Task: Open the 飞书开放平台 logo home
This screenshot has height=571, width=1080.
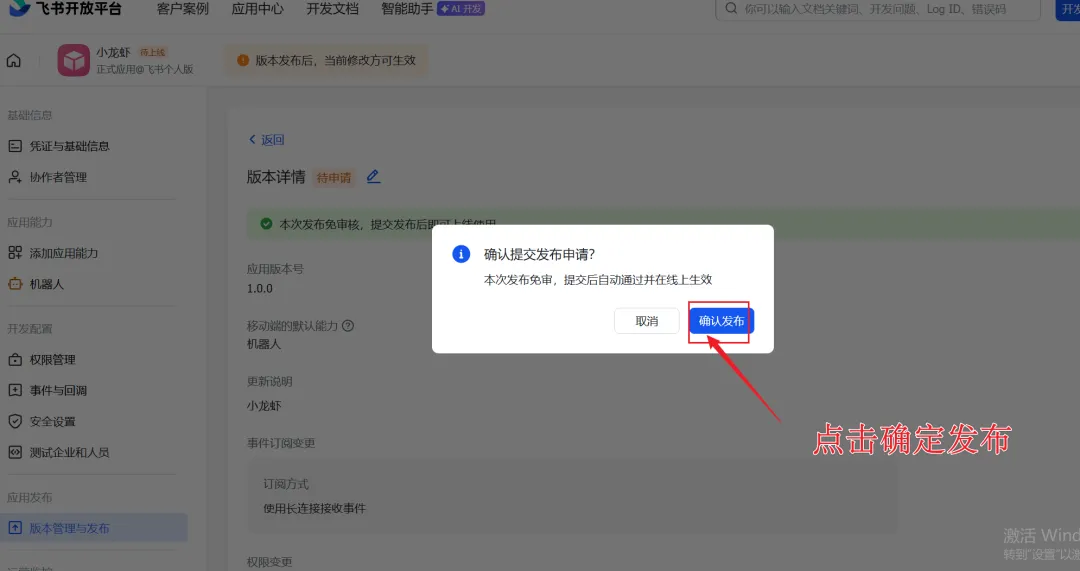Action: pos(65,8)
